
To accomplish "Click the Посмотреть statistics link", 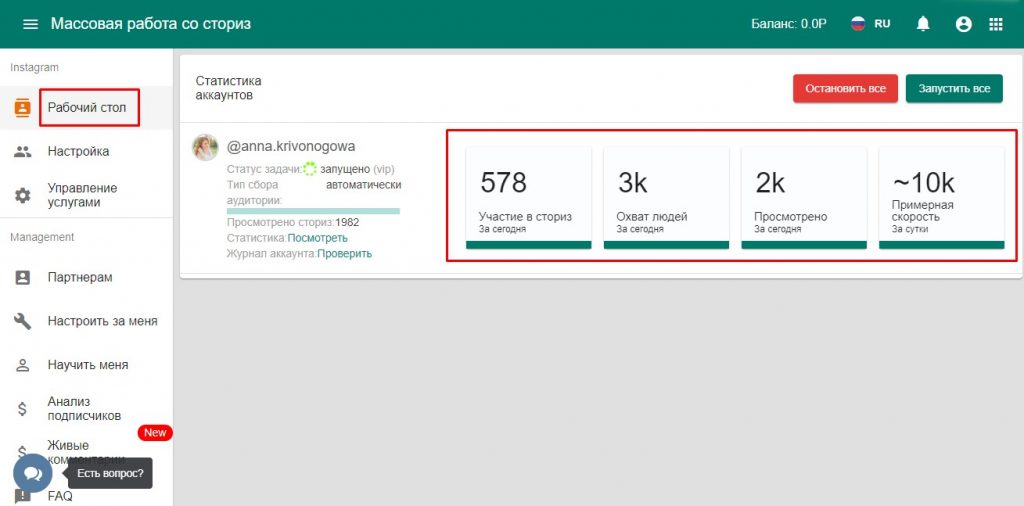I will pos(318,238).
